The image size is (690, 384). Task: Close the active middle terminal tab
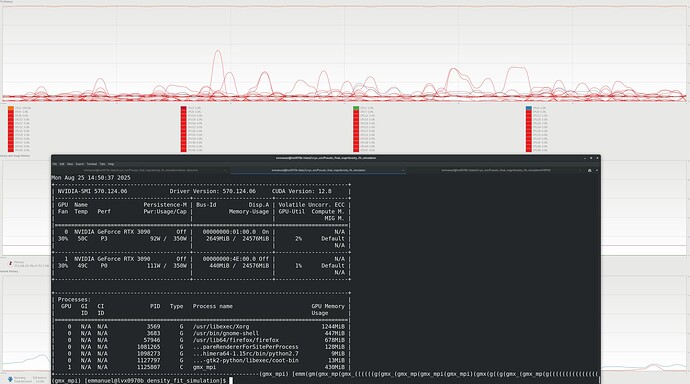pos(403,170)
